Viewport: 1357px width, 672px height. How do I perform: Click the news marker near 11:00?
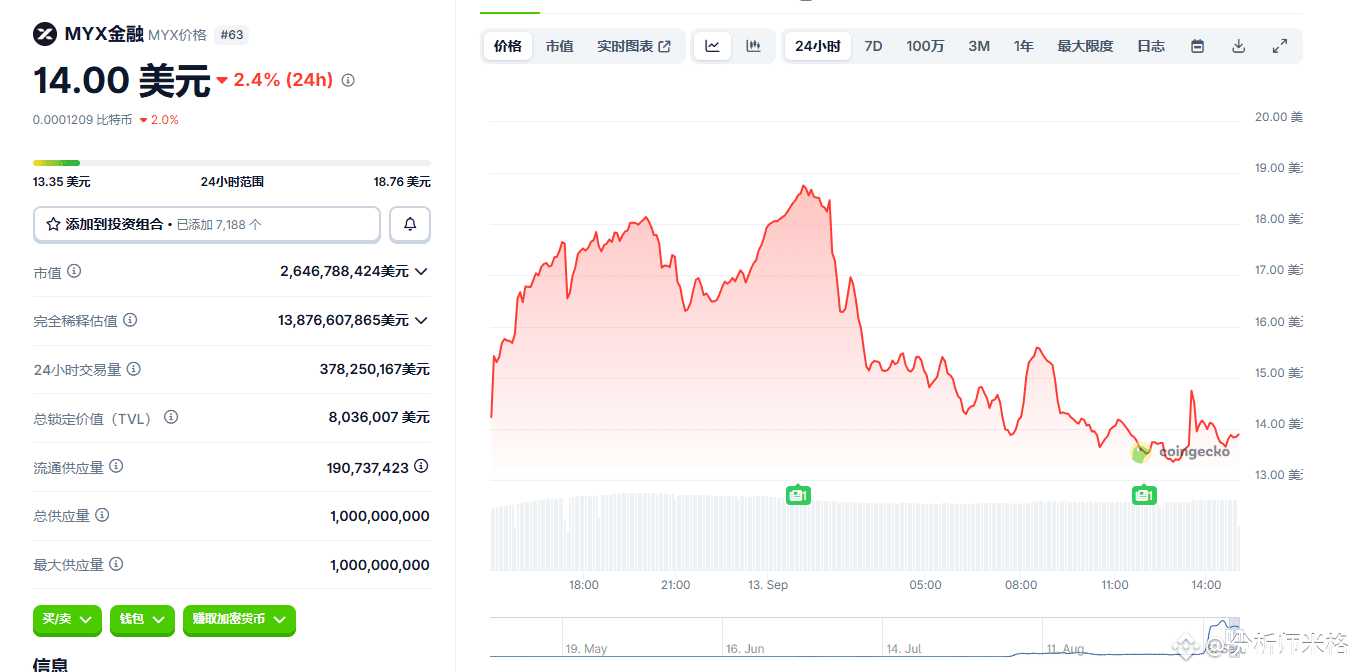(x=1144, y=494)
